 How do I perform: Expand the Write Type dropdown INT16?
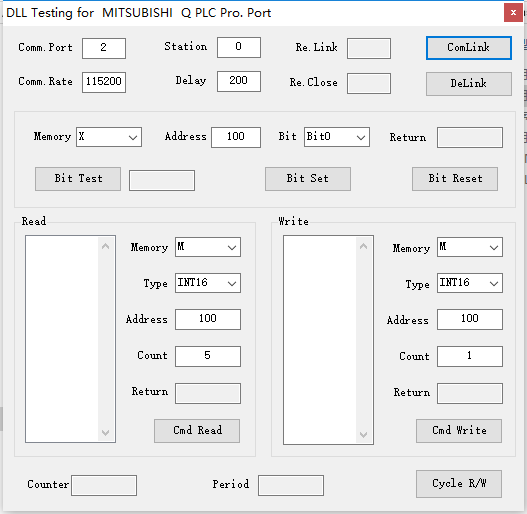[x=470, y=283]
